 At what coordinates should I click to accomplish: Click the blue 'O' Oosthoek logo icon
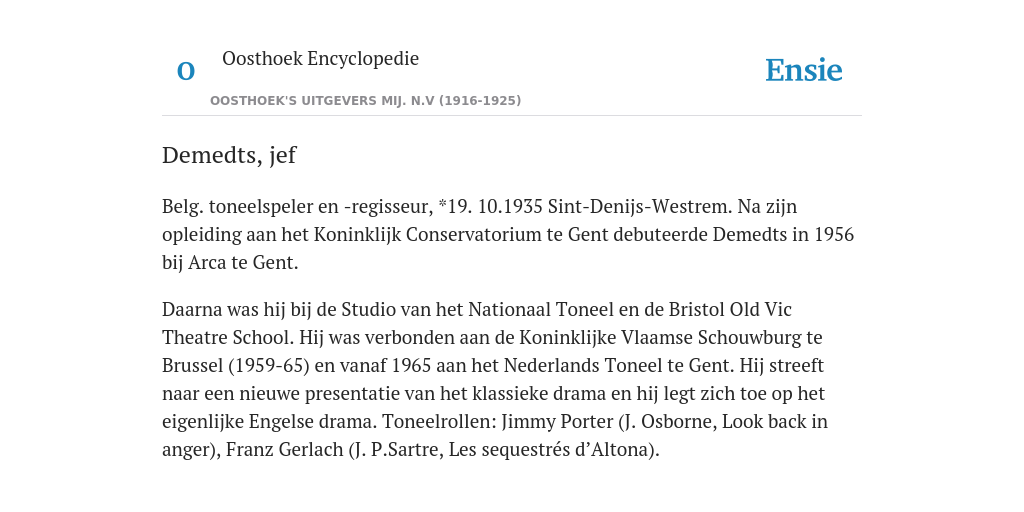tap(186, 71)
